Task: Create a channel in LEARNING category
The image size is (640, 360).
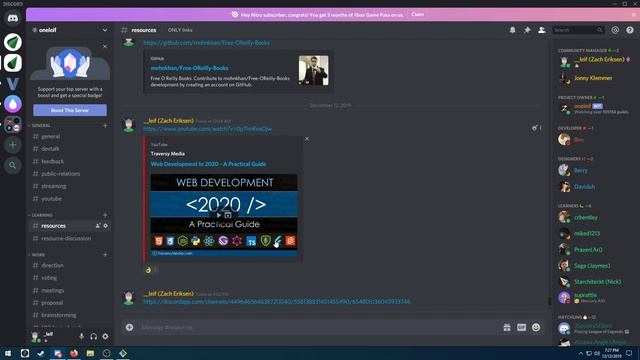Action: click(x=105, y=215)
